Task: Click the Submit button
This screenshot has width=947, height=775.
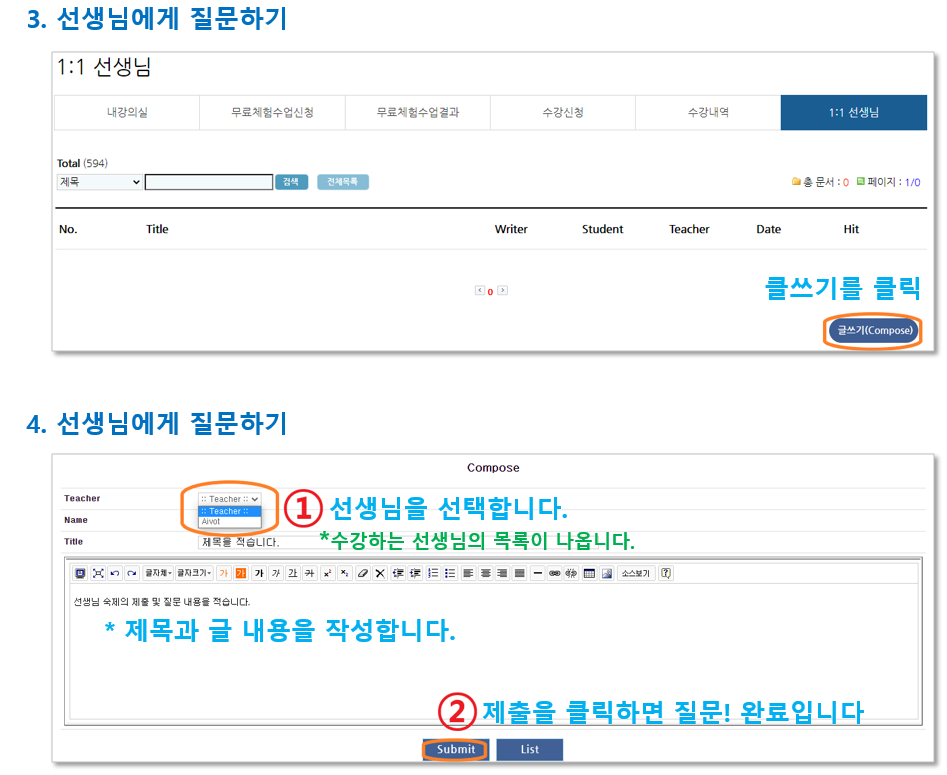Action: tap(456, 750)
